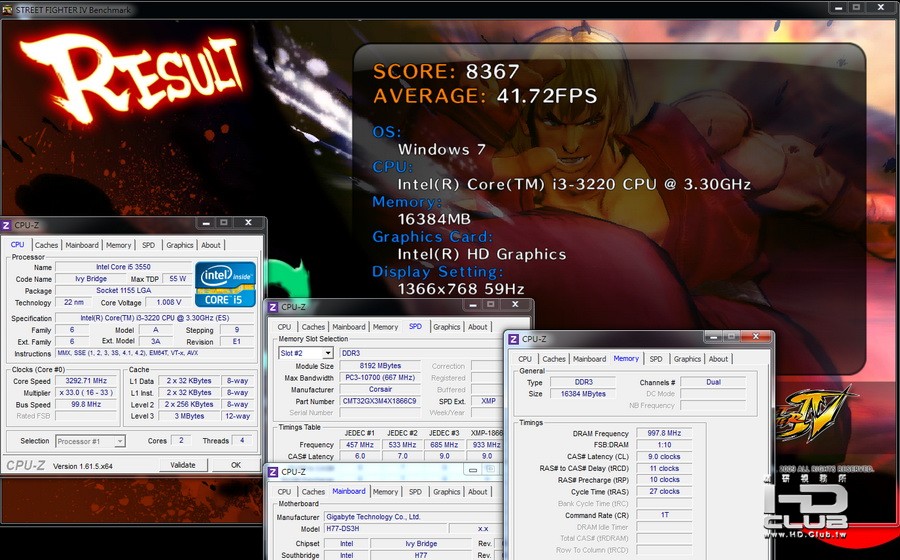The width and height of the screenshot is (900, 560).
Task: Click the Part Number CMT32GX3M4X1866C9
Action: 380,402
